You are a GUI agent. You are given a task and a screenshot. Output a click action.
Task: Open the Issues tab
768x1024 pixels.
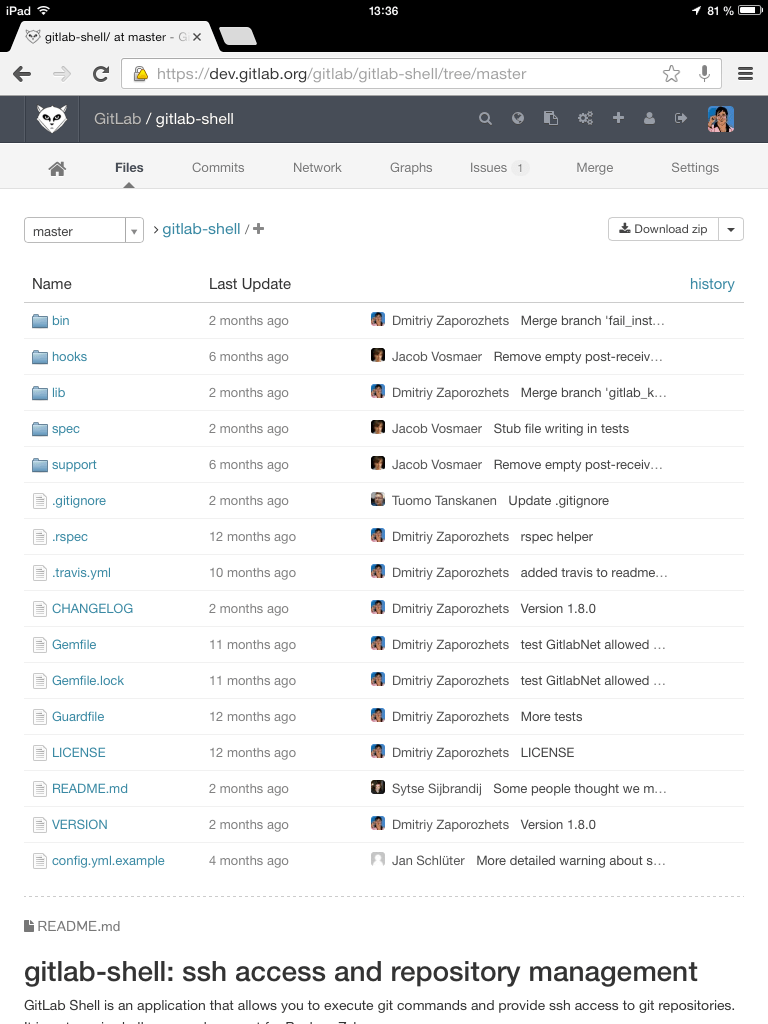498,168
